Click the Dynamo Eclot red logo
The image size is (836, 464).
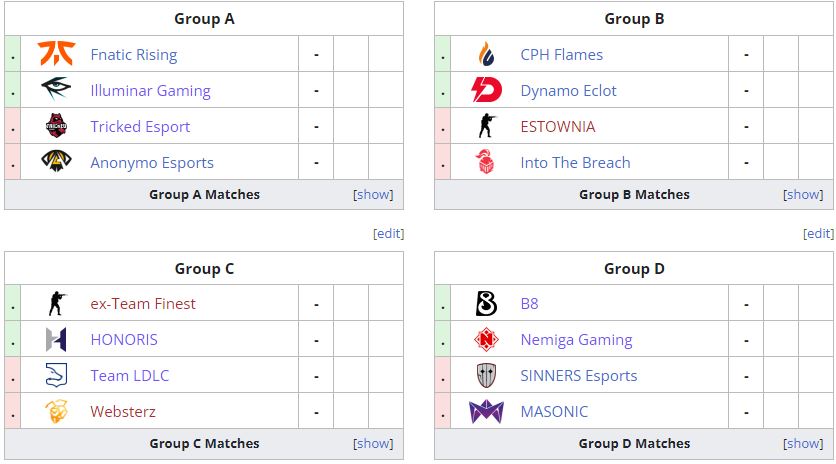(485, 91)
